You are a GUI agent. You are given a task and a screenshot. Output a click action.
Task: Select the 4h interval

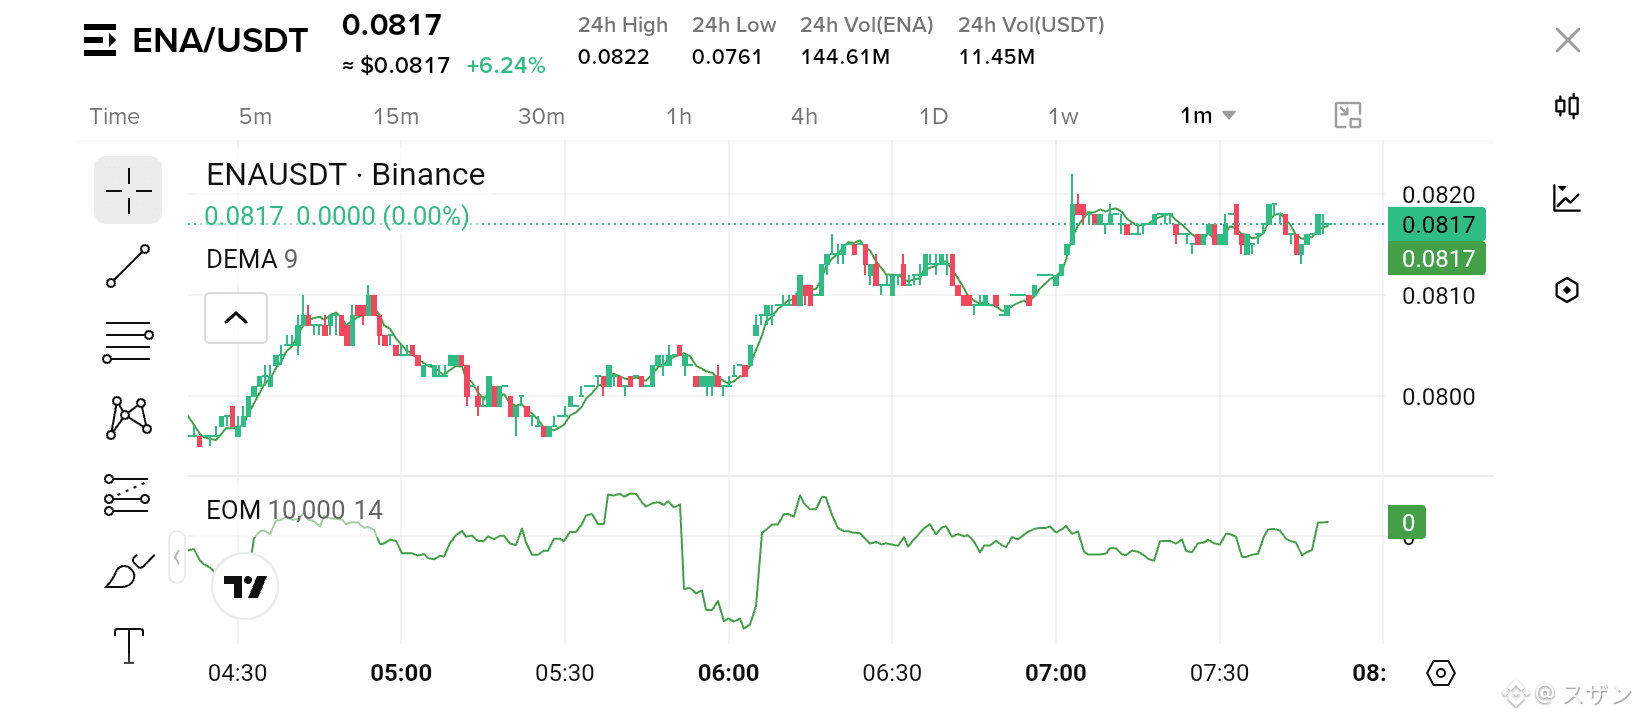click(x=804, y=116)
